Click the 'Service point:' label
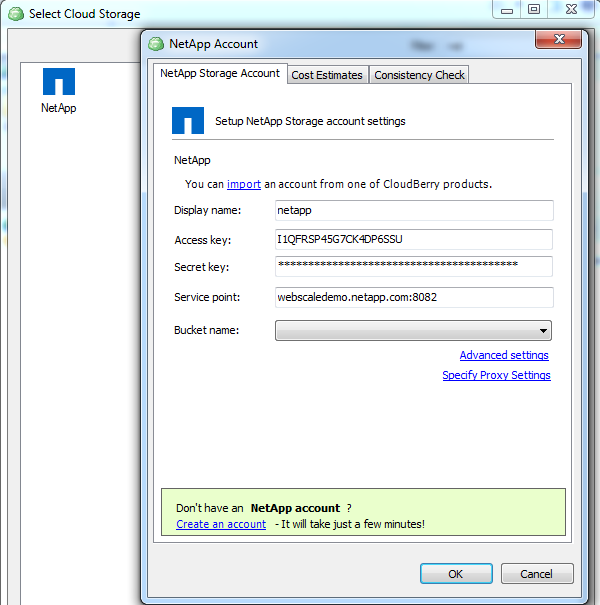Image resolution: width=600 pixels, height=605 pixels. pyautogui.click(x=207, y=297)
